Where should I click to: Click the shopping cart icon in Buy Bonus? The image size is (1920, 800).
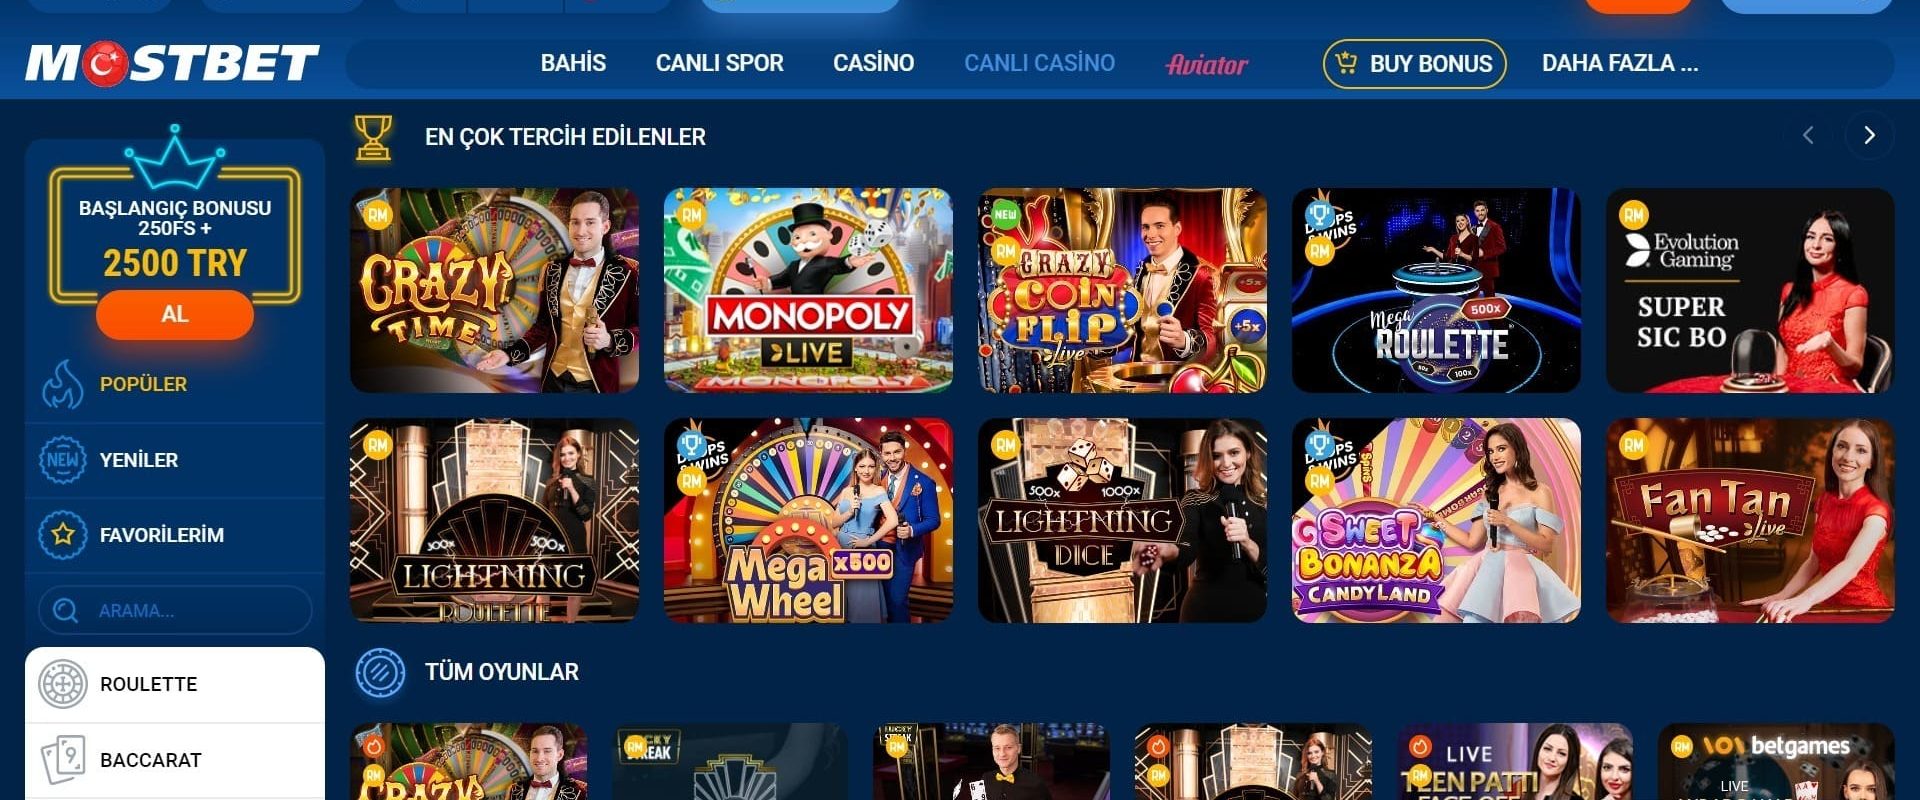coord(1347,64)
